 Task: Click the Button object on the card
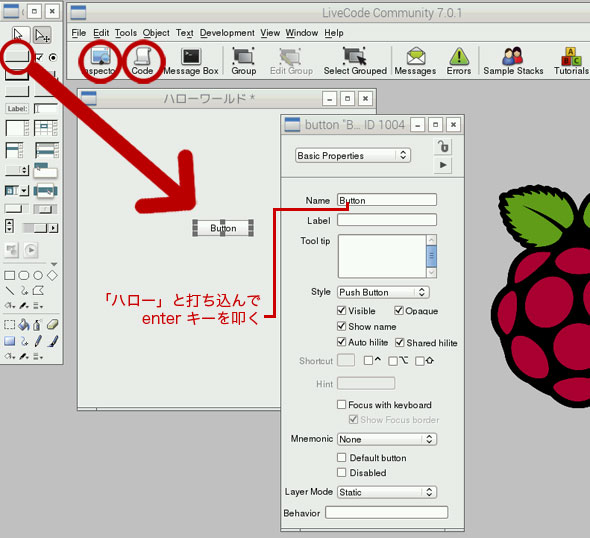tap(223, 228)
